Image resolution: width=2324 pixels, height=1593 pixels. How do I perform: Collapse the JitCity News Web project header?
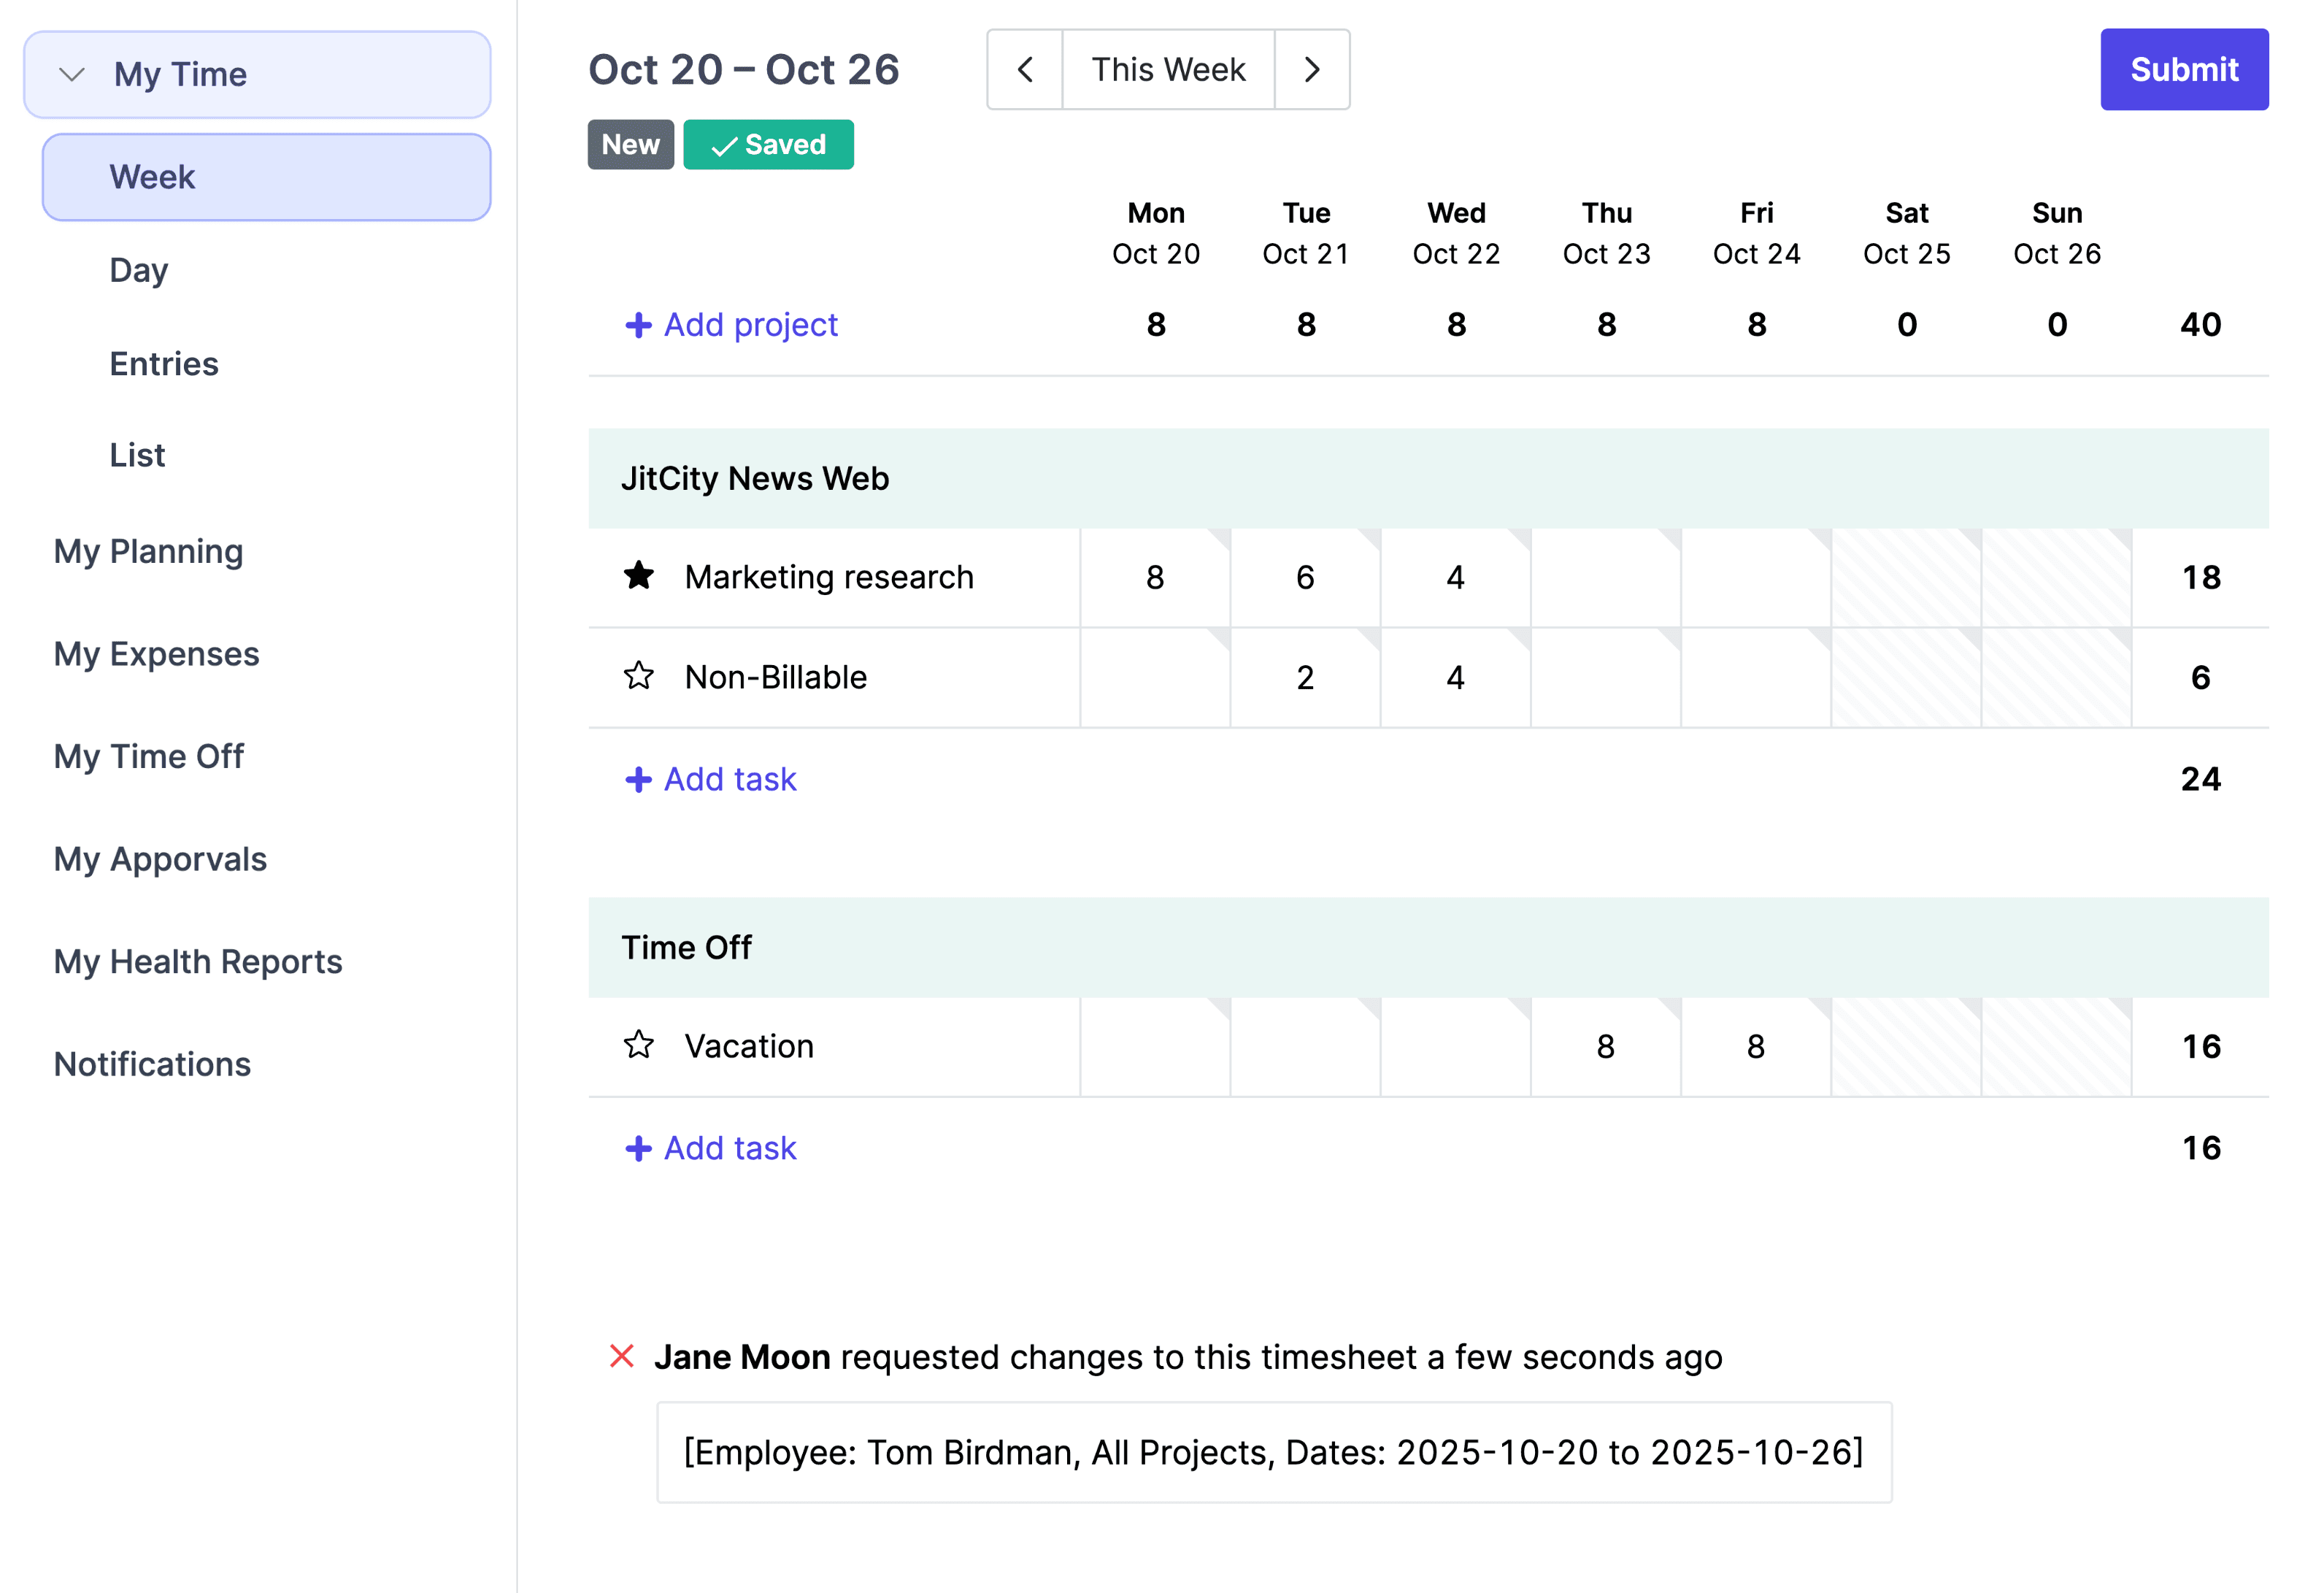click(x=755, y=478)
